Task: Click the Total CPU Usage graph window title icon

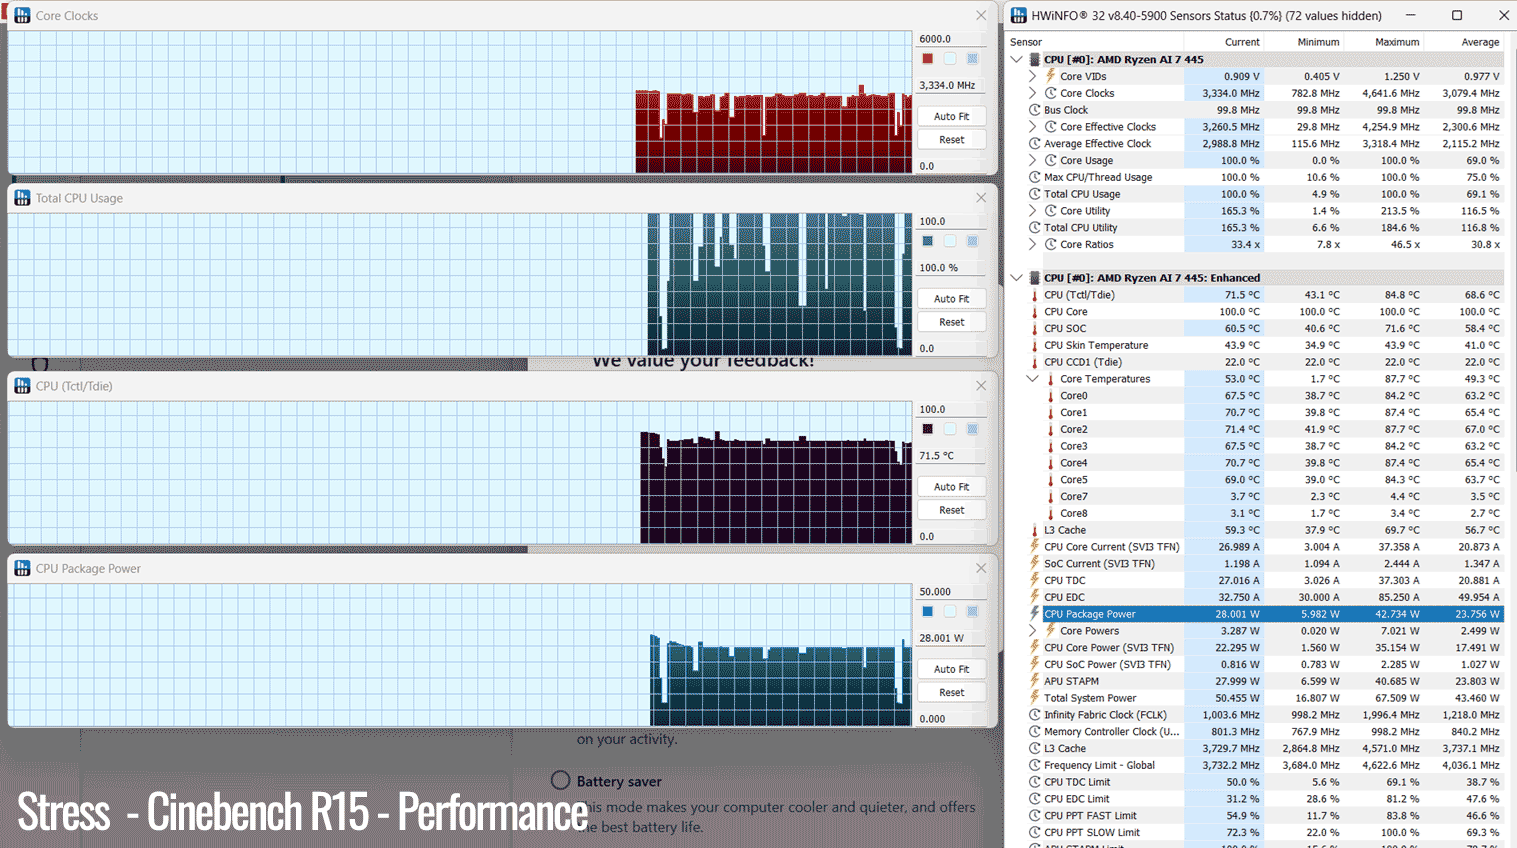Action: coord(22,198)
